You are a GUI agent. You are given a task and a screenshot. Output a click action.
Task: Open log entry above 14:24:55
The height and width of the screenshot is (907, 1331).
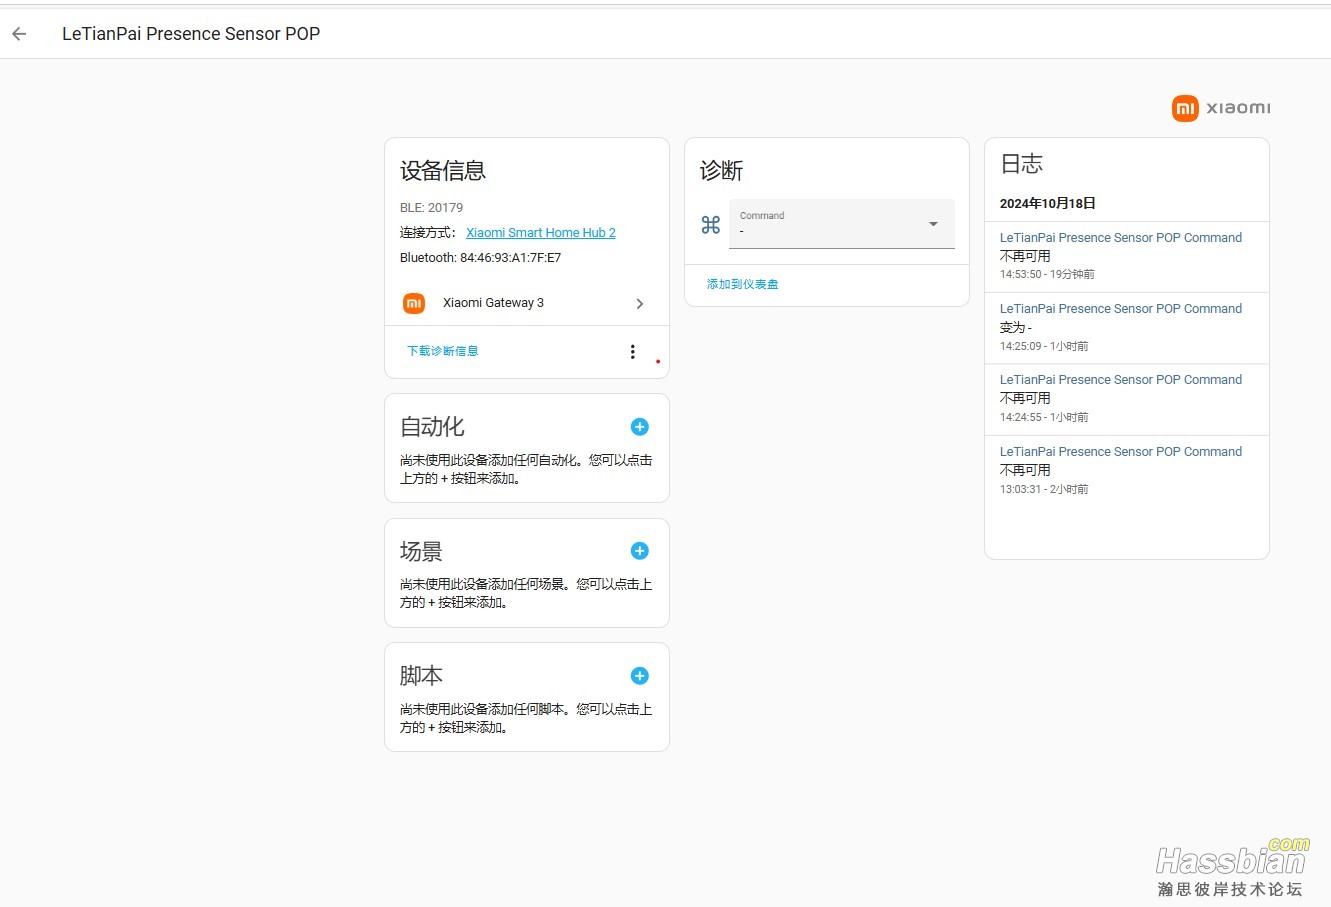1121,380
